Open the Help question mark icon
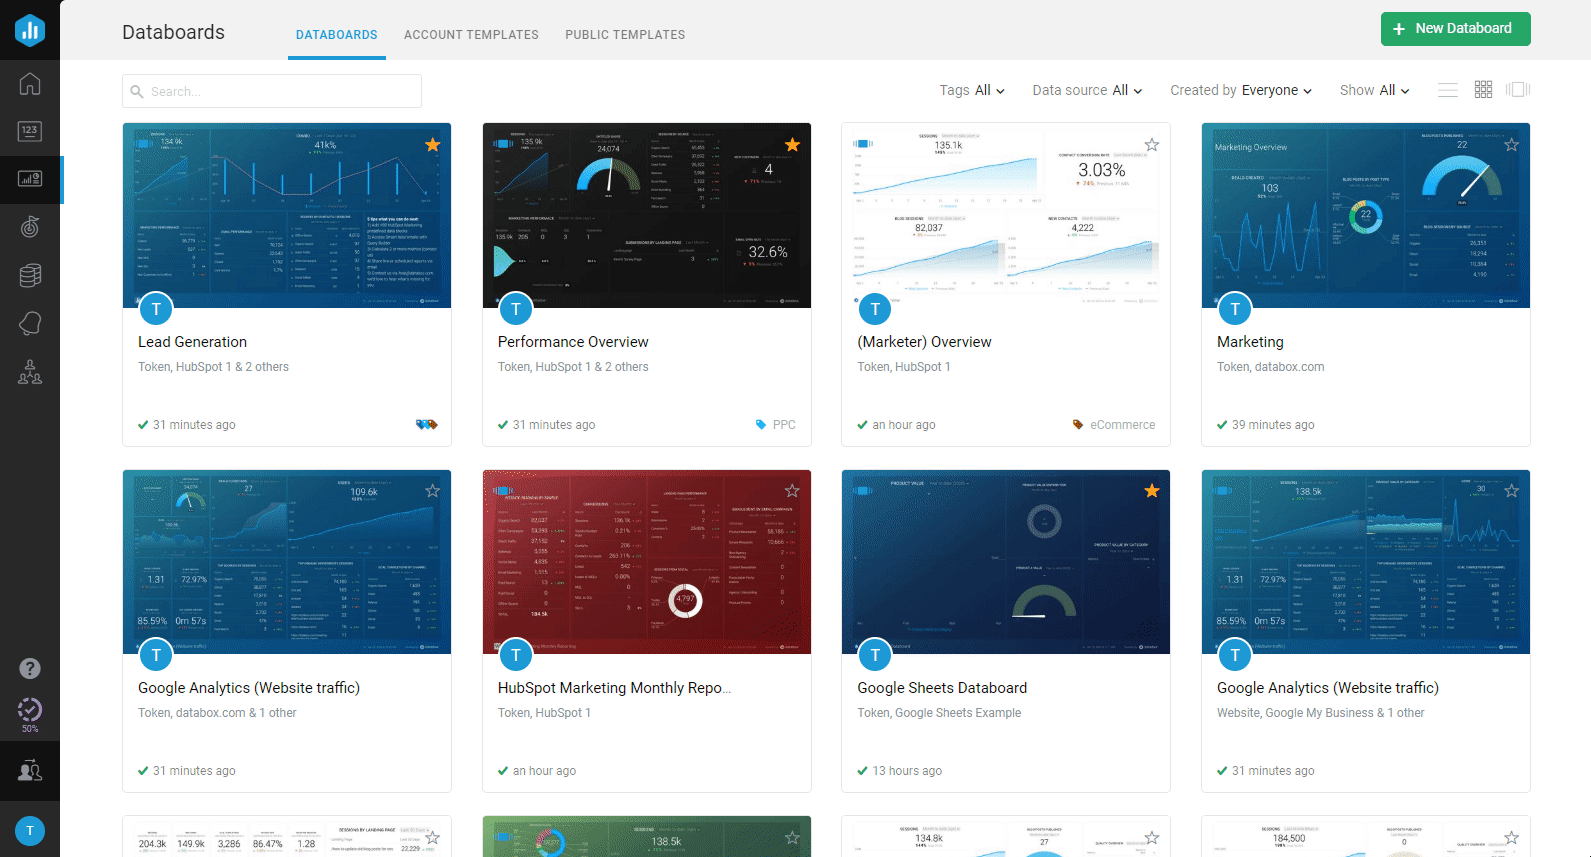The width and height of the screenshot is (1591, 857). (30, 668)
